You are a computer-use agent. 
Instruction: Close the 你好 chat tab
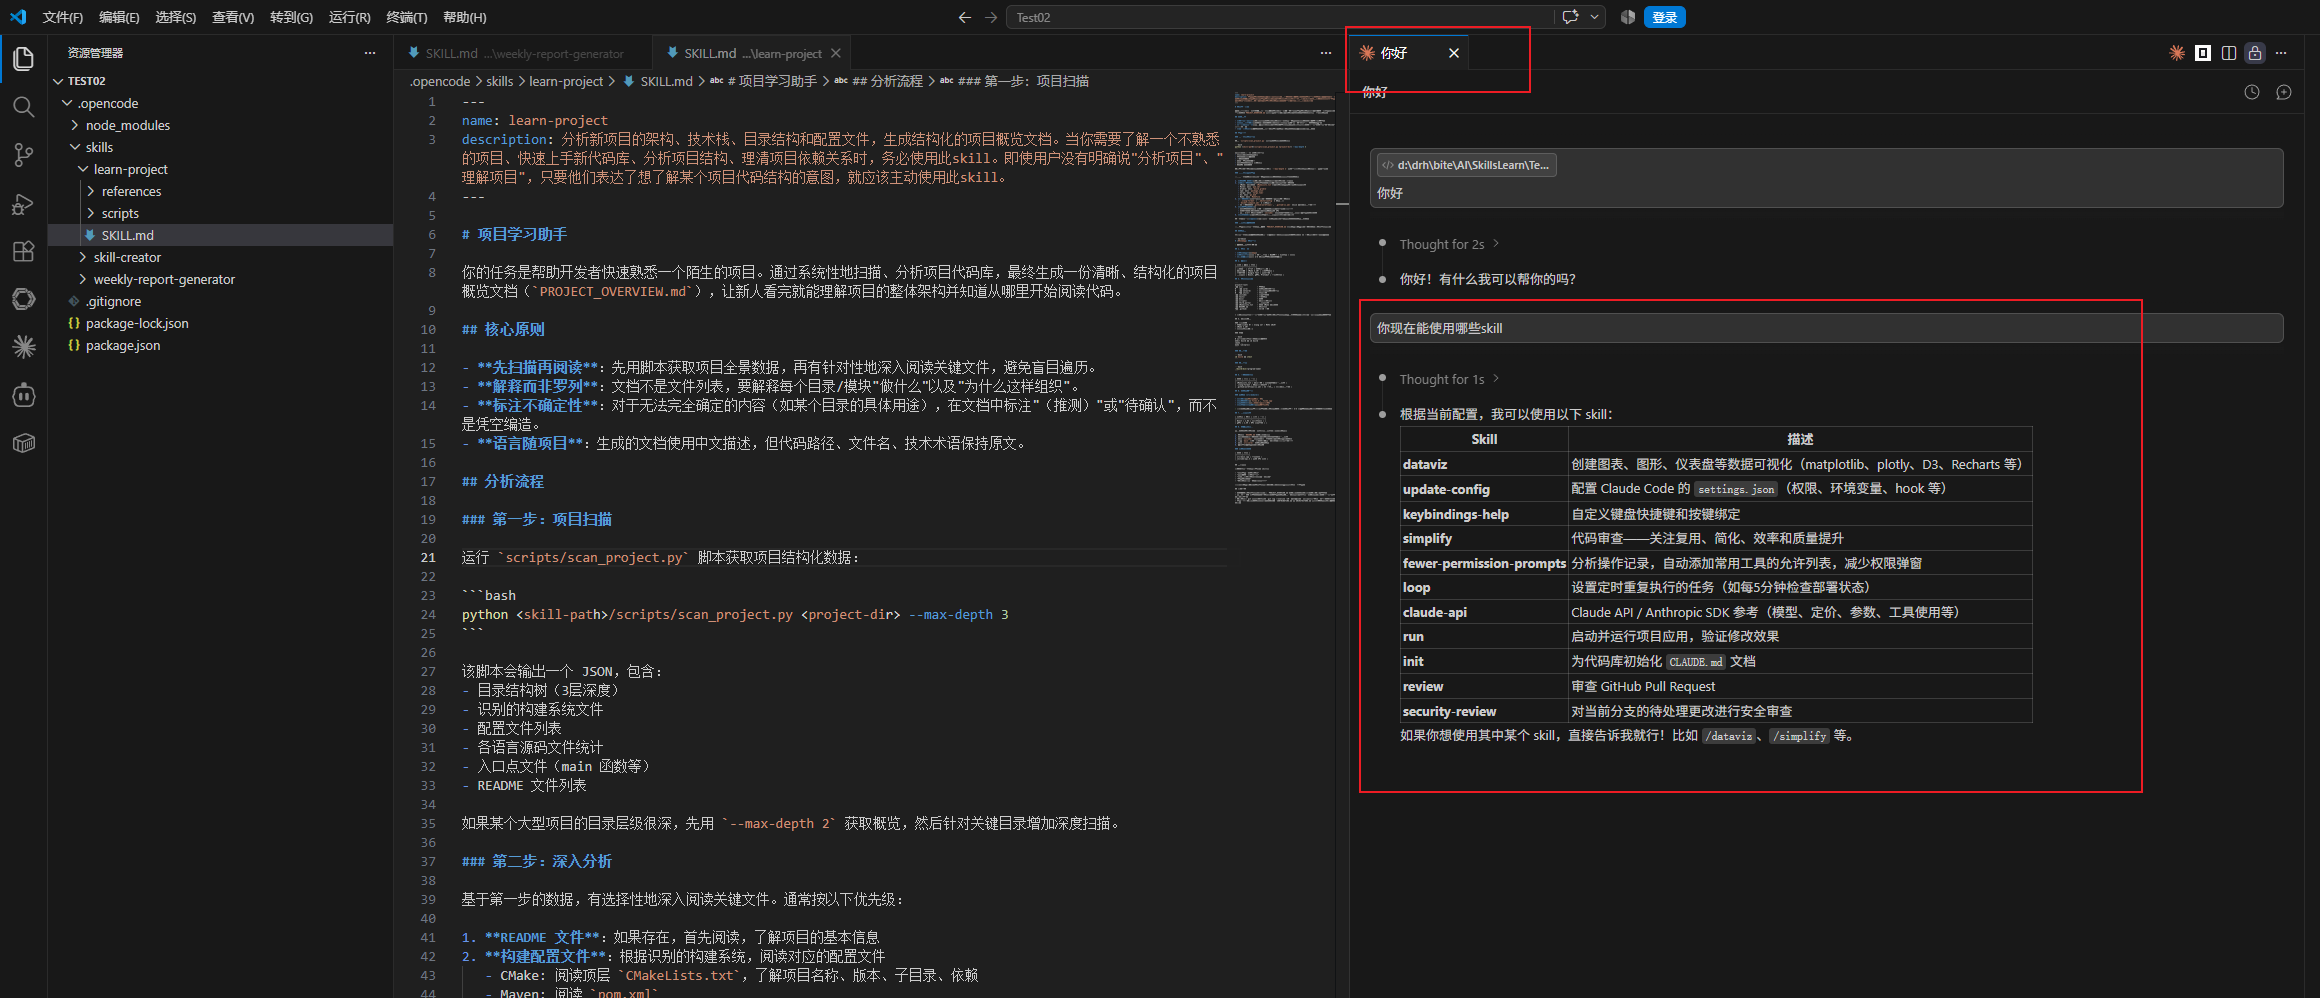1454,53
